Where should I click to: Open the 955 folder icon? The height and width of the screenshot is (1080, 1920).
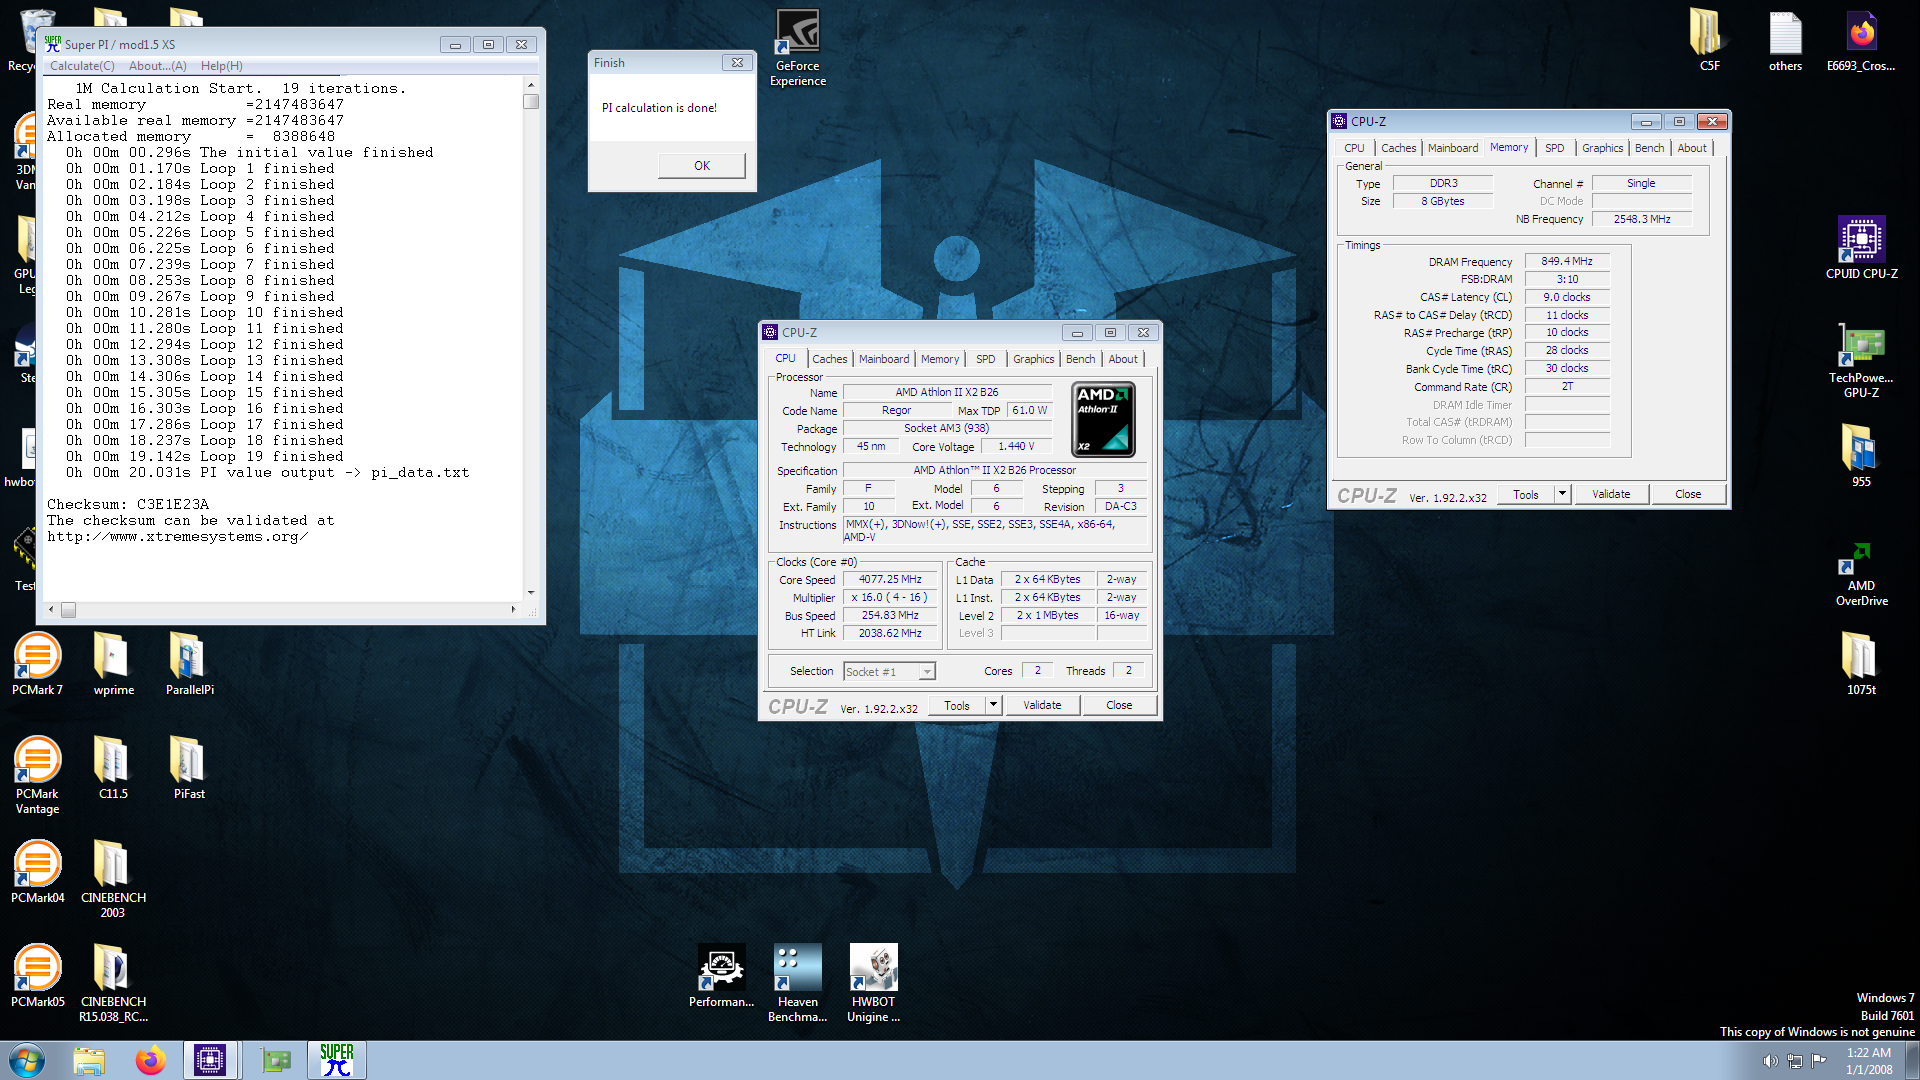point(1860,456)
